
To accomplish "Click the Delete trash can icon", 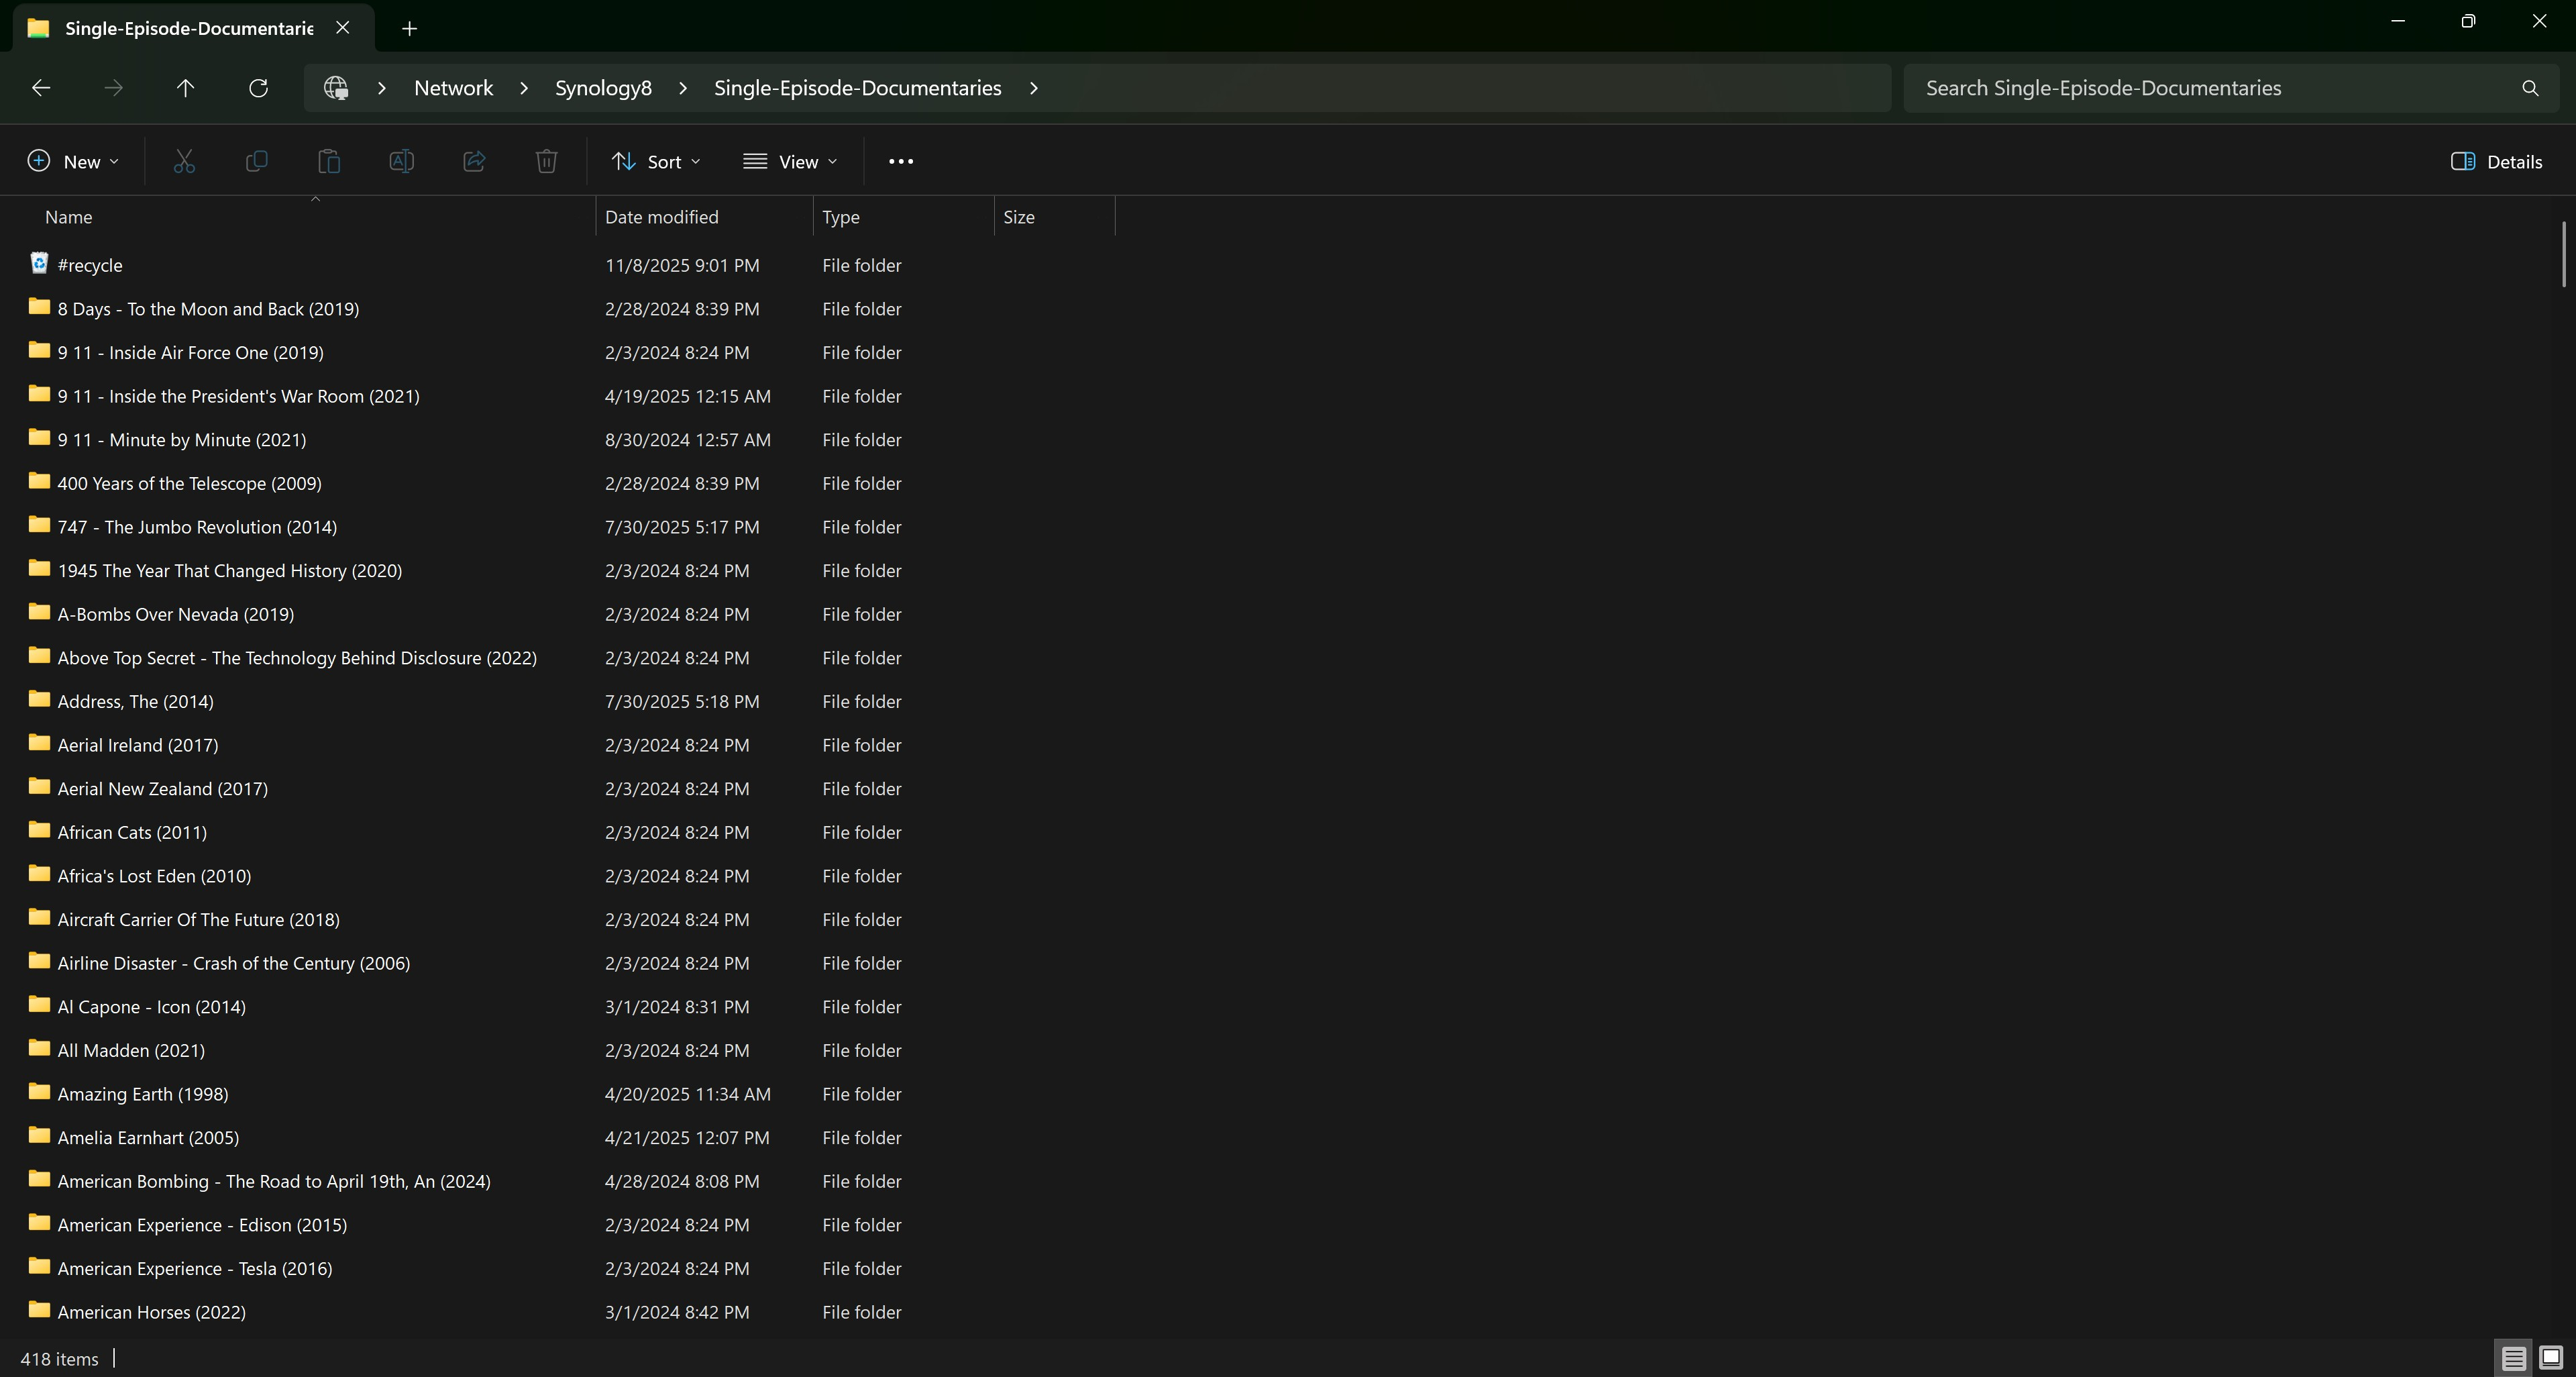I will [546, 161].
